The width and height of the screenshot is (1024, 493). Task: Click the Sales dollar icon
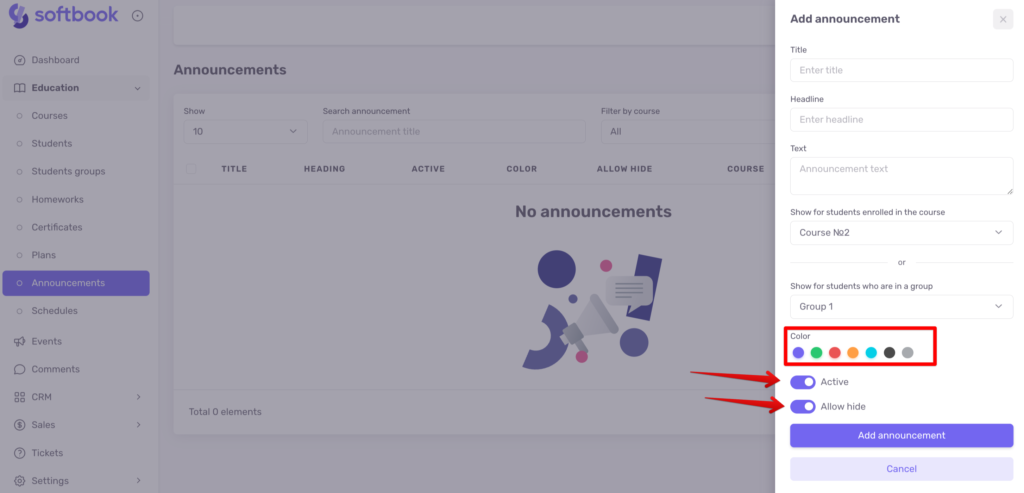20,425
